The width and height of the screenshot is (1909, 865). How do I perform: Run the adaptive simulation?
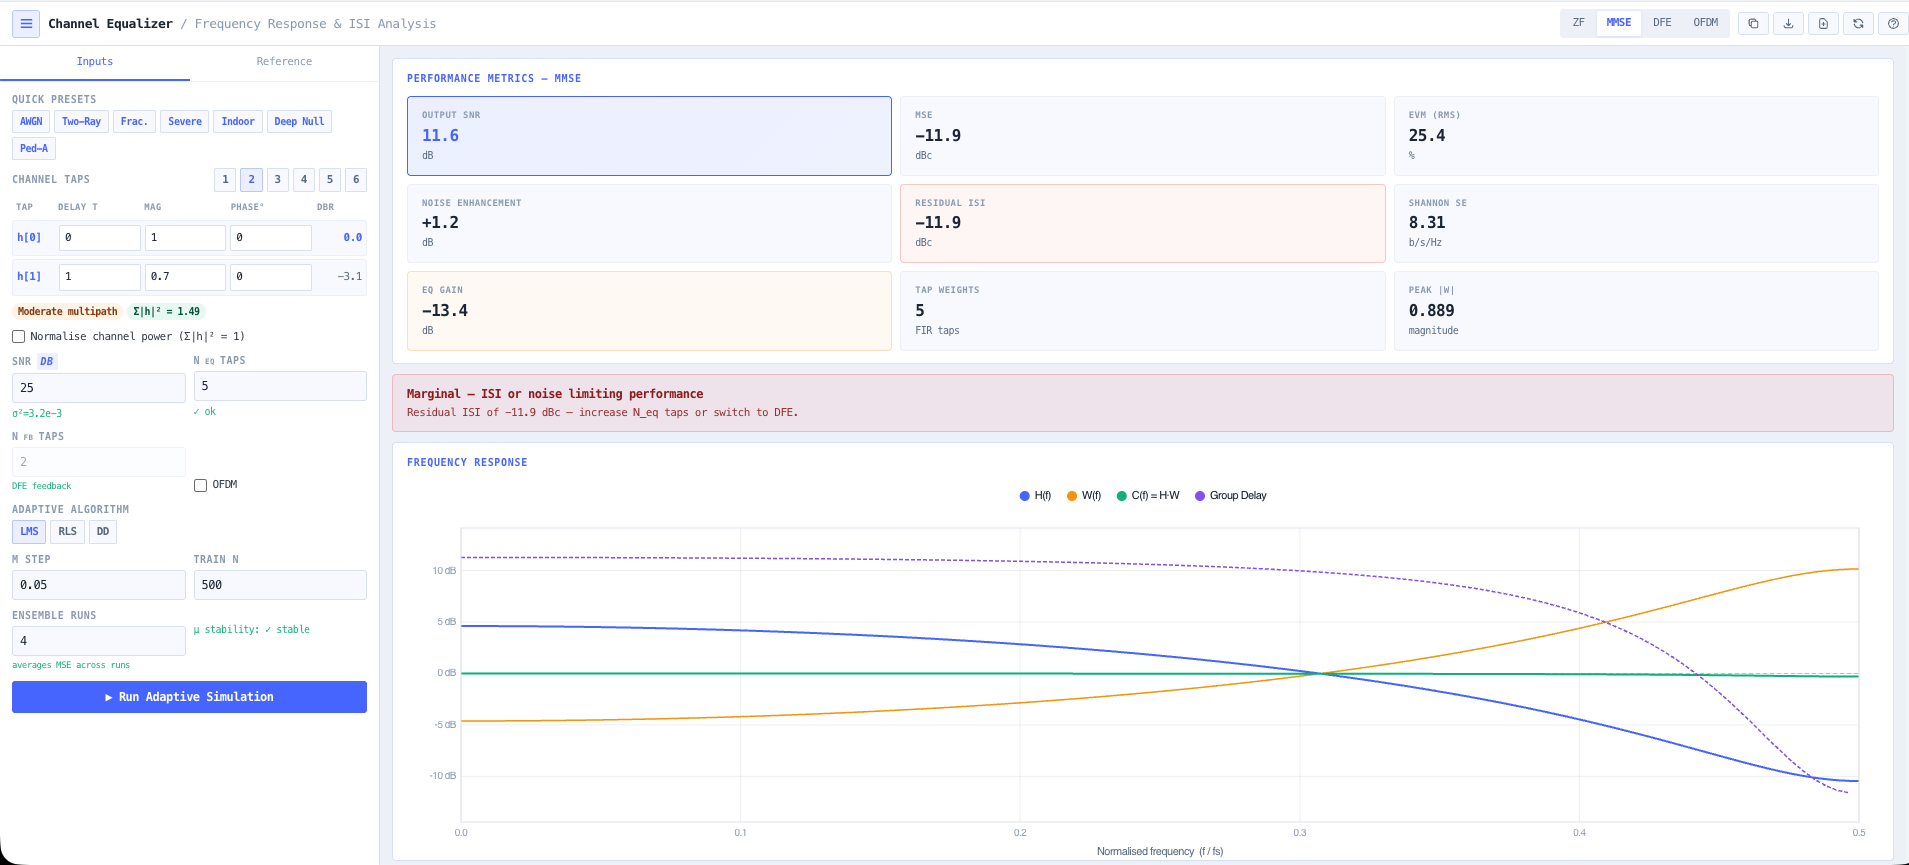point(189,697)
